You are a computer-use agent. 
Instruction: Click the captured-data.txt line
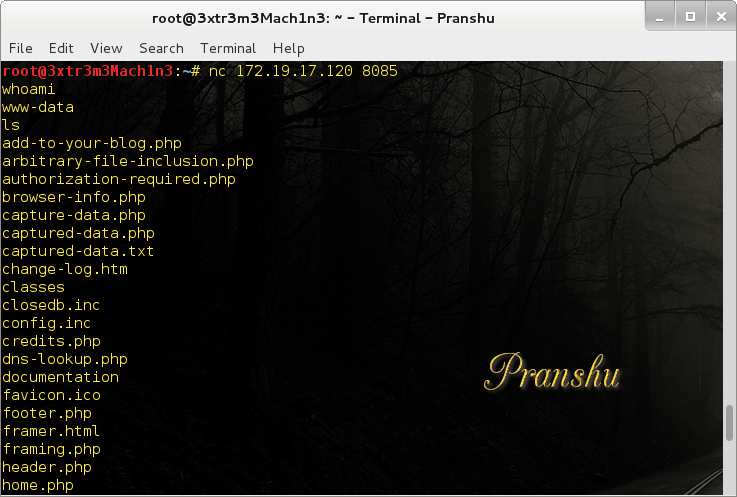(78, 251)
